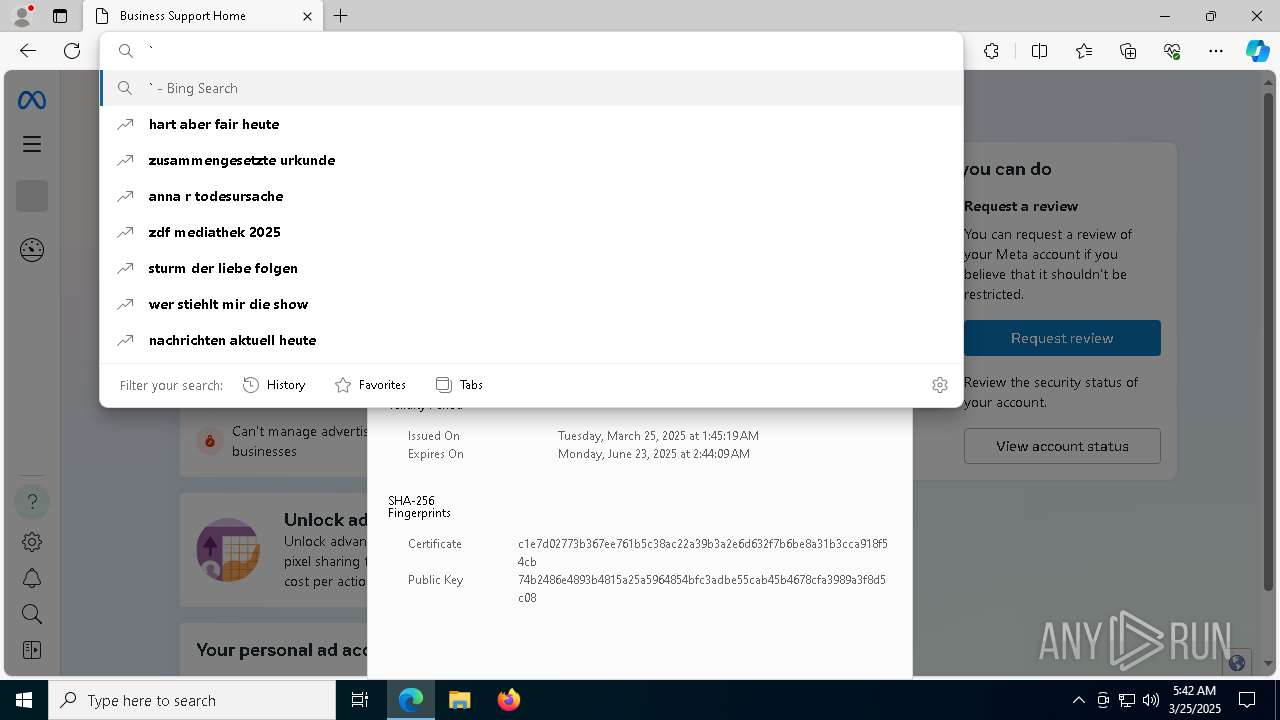Viewport: 1280px width, 720px height.
Task: Click inside the address bar field
Action: [531, 51]
